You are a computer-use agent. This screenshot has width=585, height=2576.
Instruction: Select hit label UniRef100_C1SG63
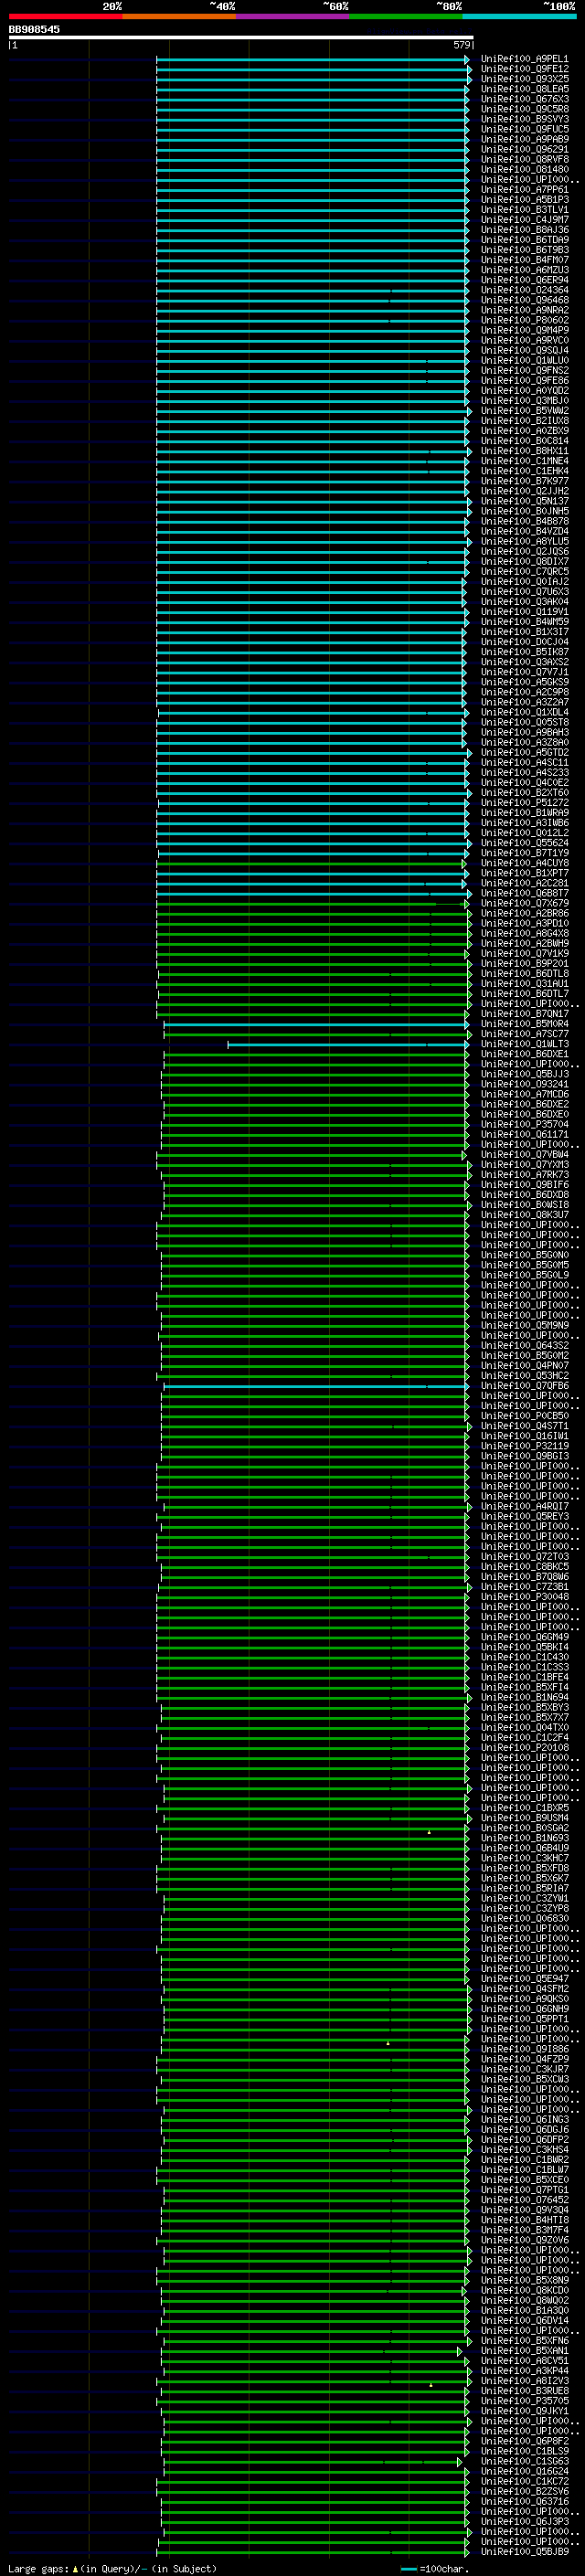click(x=524, y=2462)
